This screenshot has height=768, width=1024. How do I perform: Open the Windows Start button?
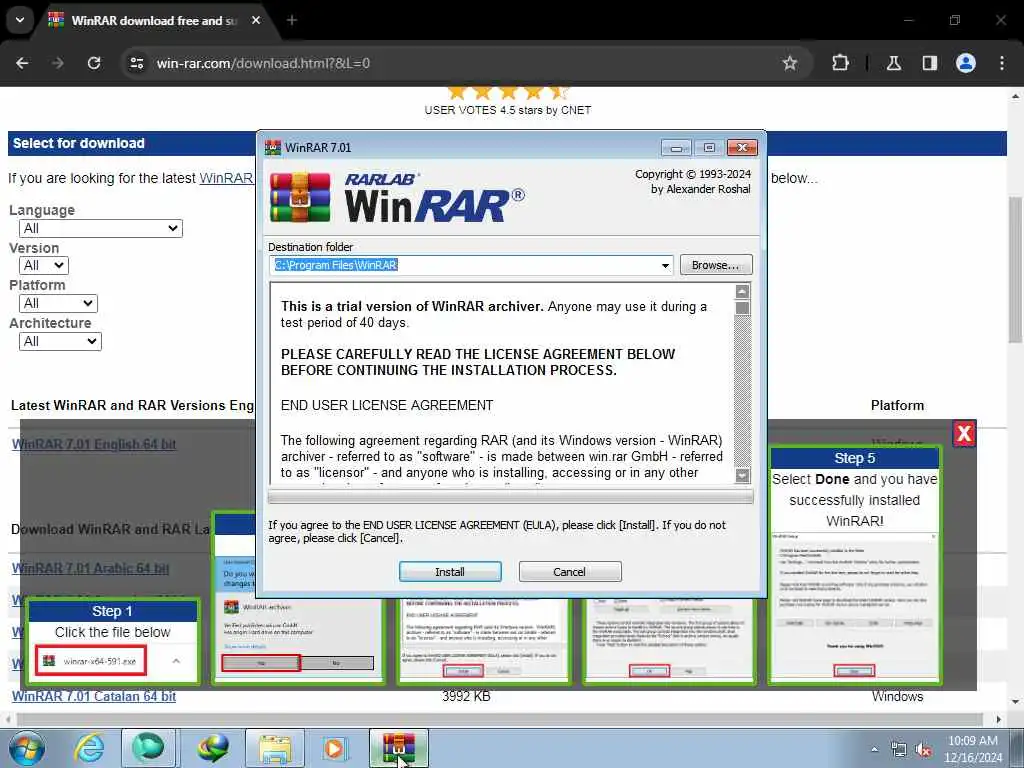point(27,748)
